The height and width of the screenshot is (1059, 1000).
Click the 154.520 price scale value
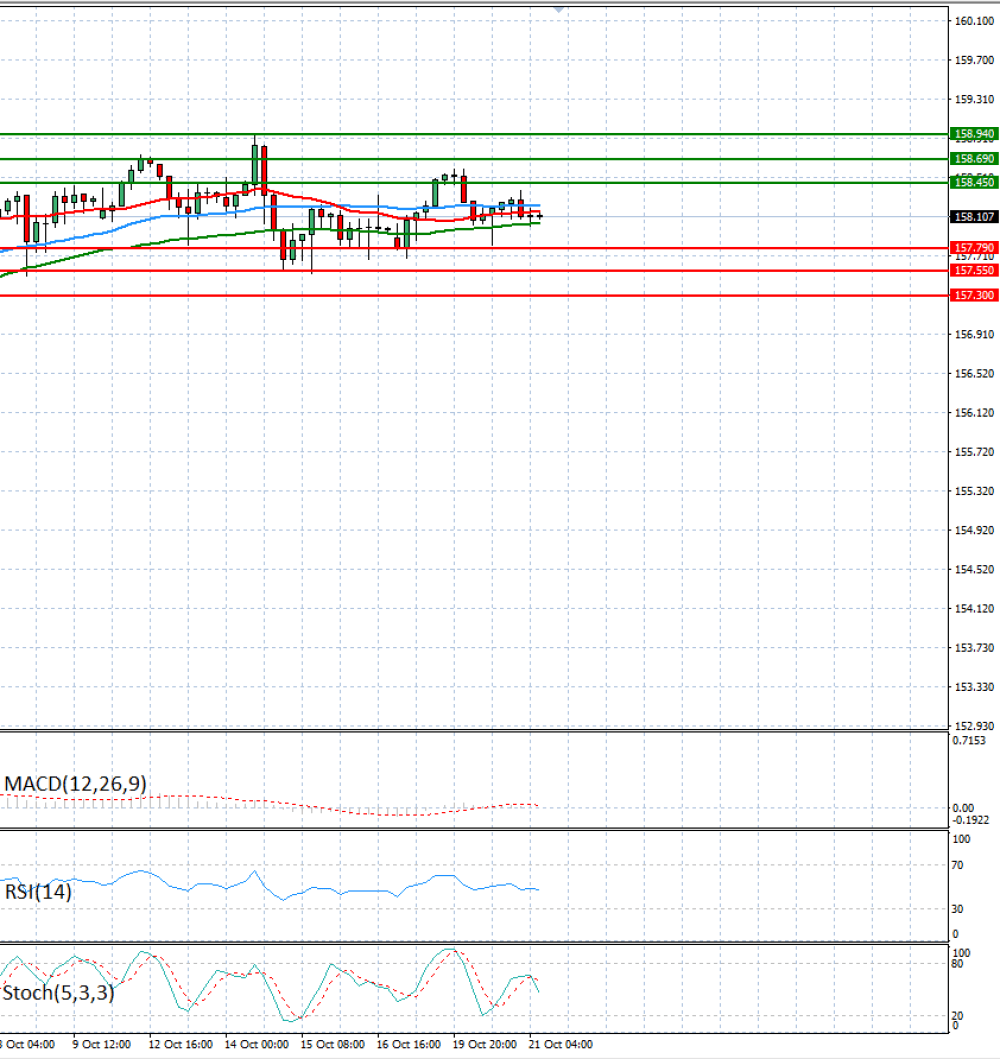coord(974,569)
